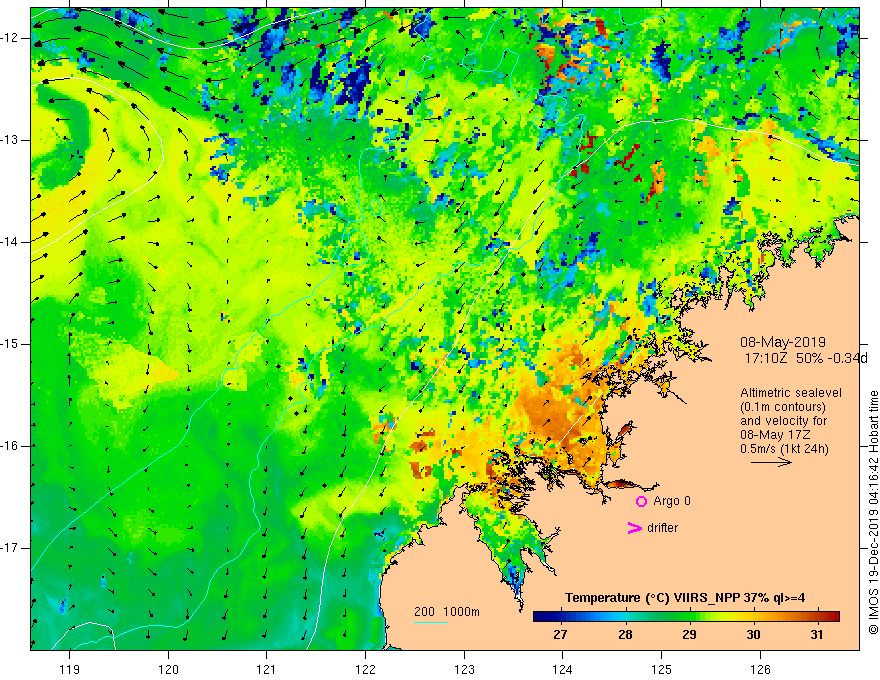Click the "drifter" legend label
Viewport: 880px width, 680px height.
662,528
